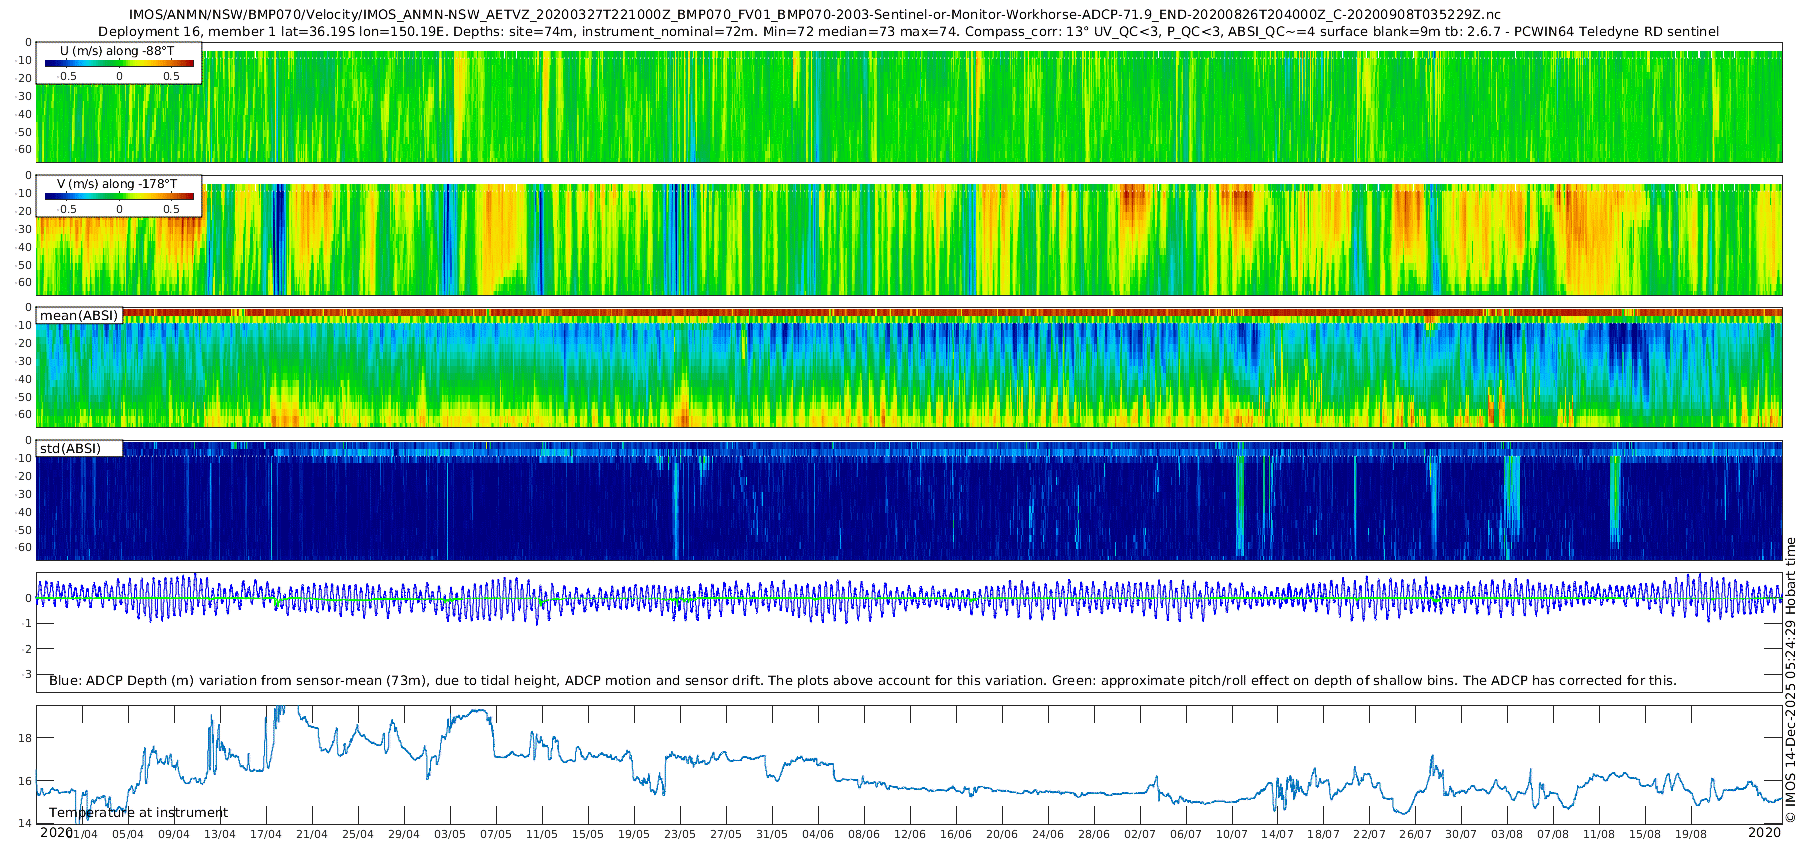1800x850 pixels.
Task: Click the vertical IMOS copyright timestamp text
Action: pos(1790,680)
